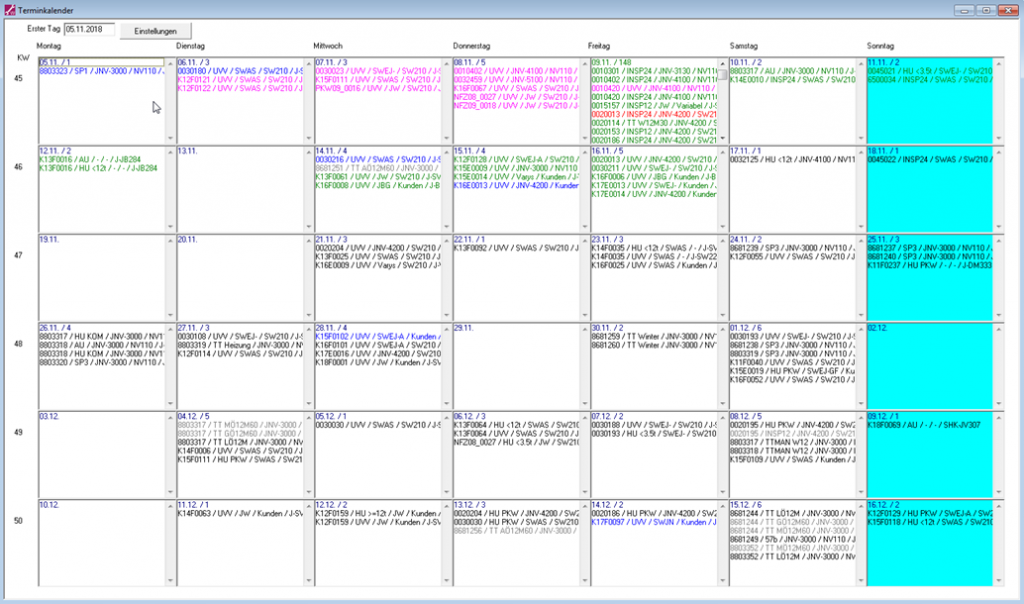Viewport: 1024px width, 604px height.
Task: Click scroll-up arrow in Friday 09.11 cell
Action: click(723, 63)
